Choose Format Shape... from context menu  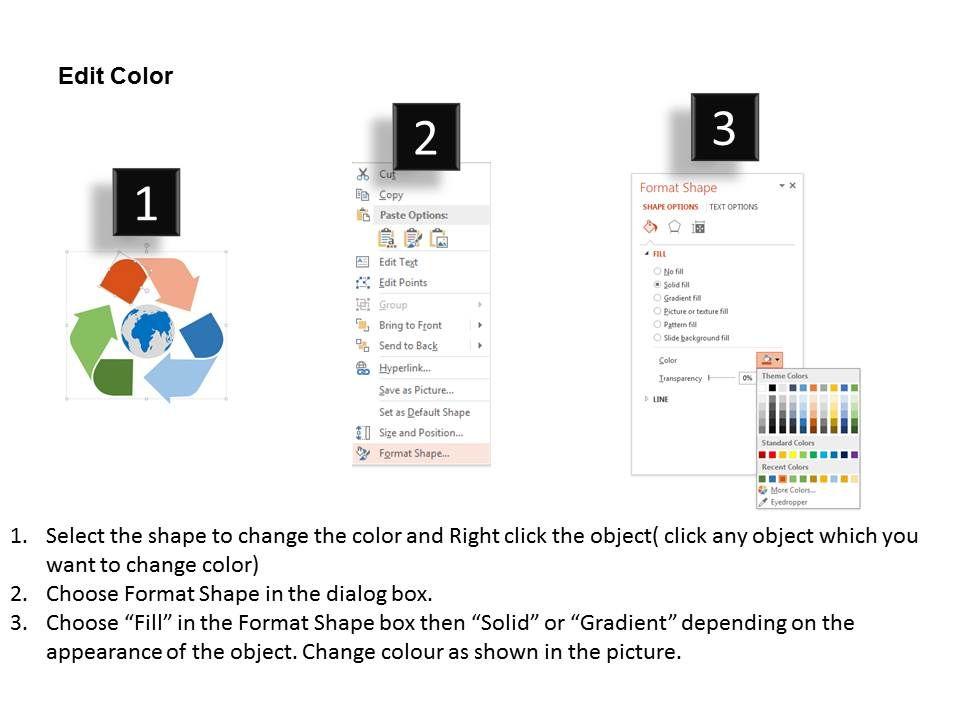click(x=414, y=454)
